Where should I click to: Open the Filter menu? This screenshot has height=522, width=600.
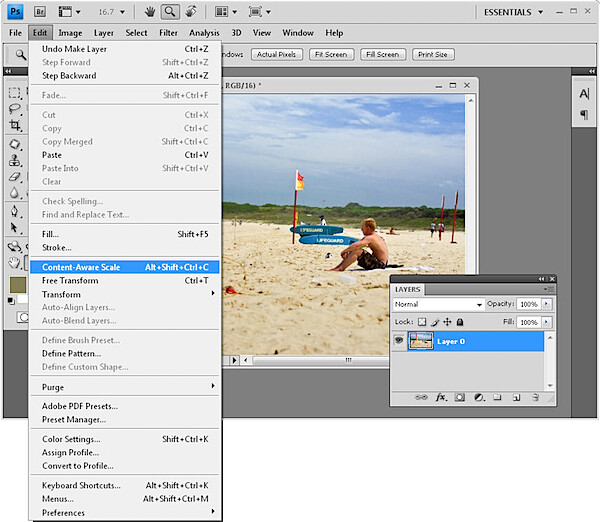click(x=168, y=33)
